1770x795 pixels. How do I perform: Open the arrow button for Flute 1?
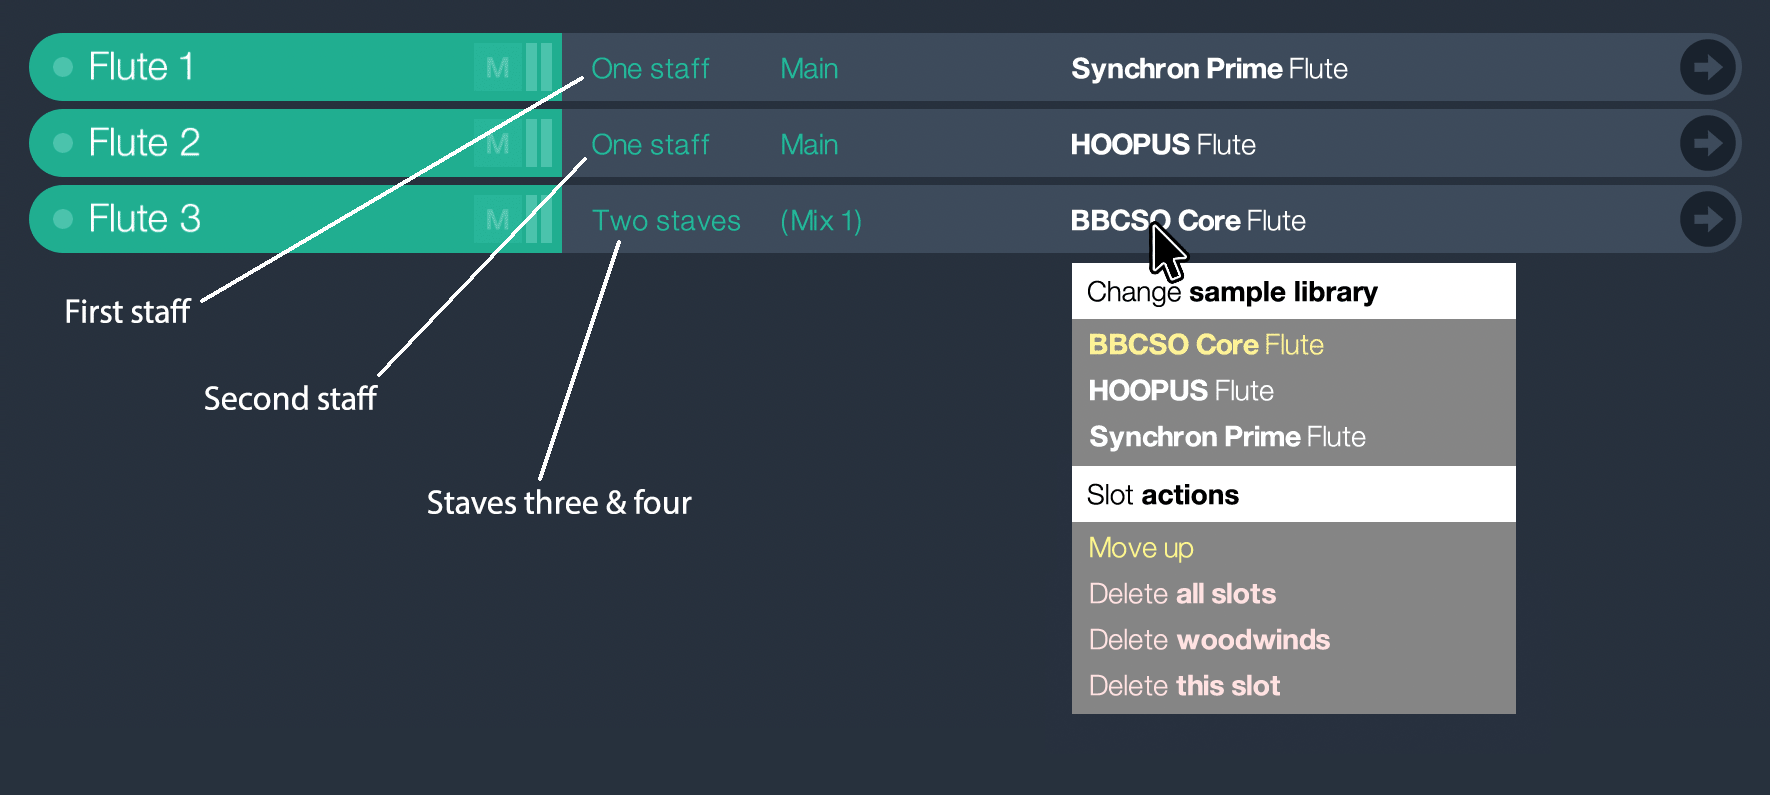(x=1707, y=67)
